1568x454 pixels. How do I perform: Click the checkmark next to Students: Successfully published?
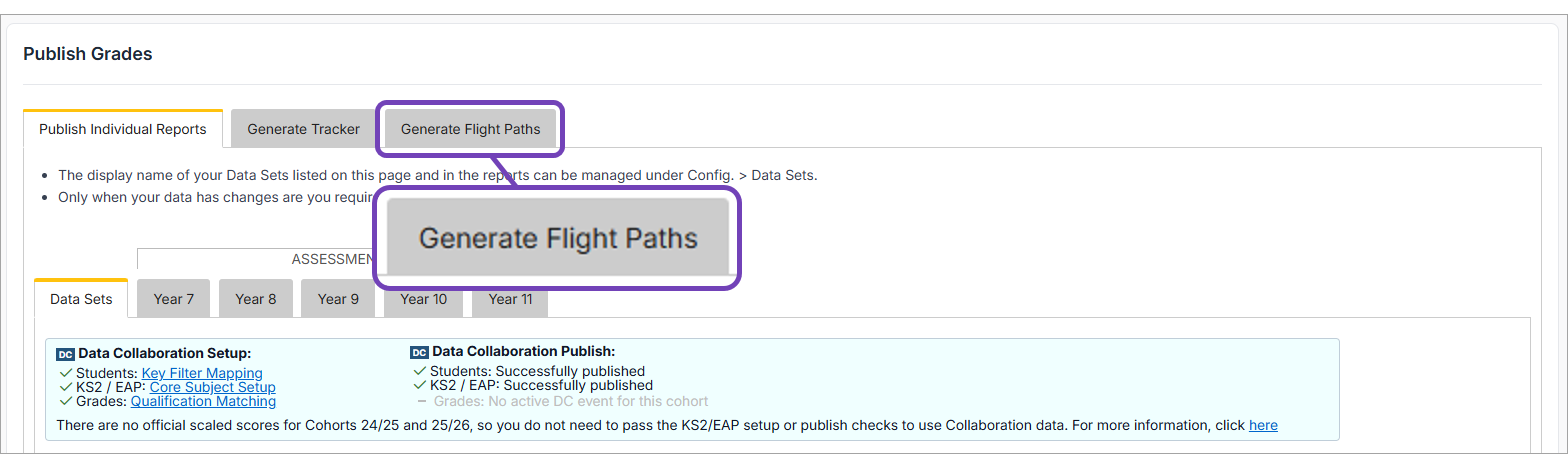click(420, 372)
